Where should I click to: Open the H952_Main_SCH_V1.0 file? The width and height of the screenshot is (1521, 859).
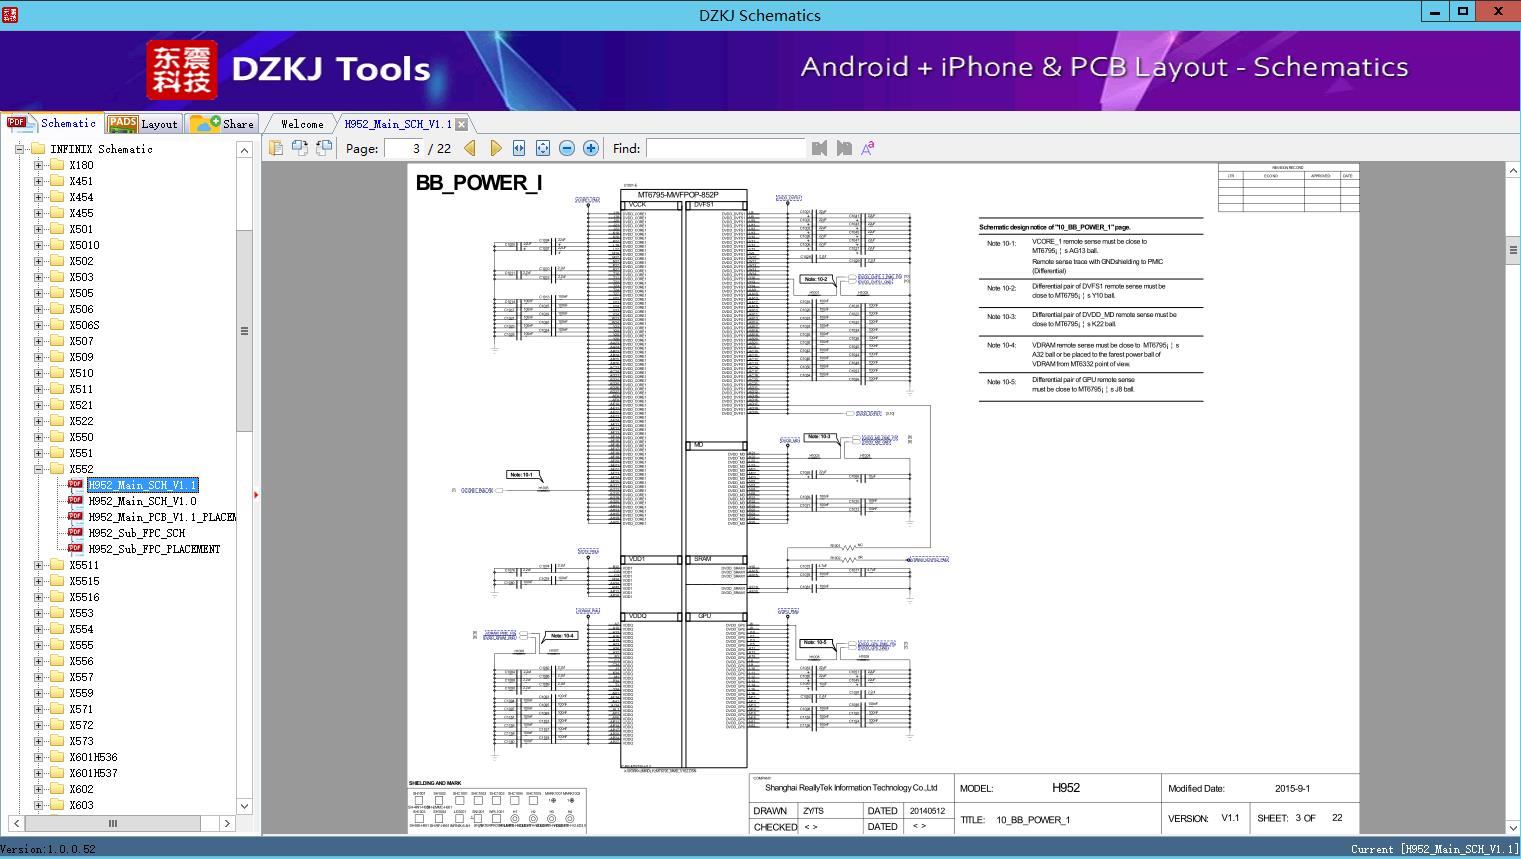point(142,501)
